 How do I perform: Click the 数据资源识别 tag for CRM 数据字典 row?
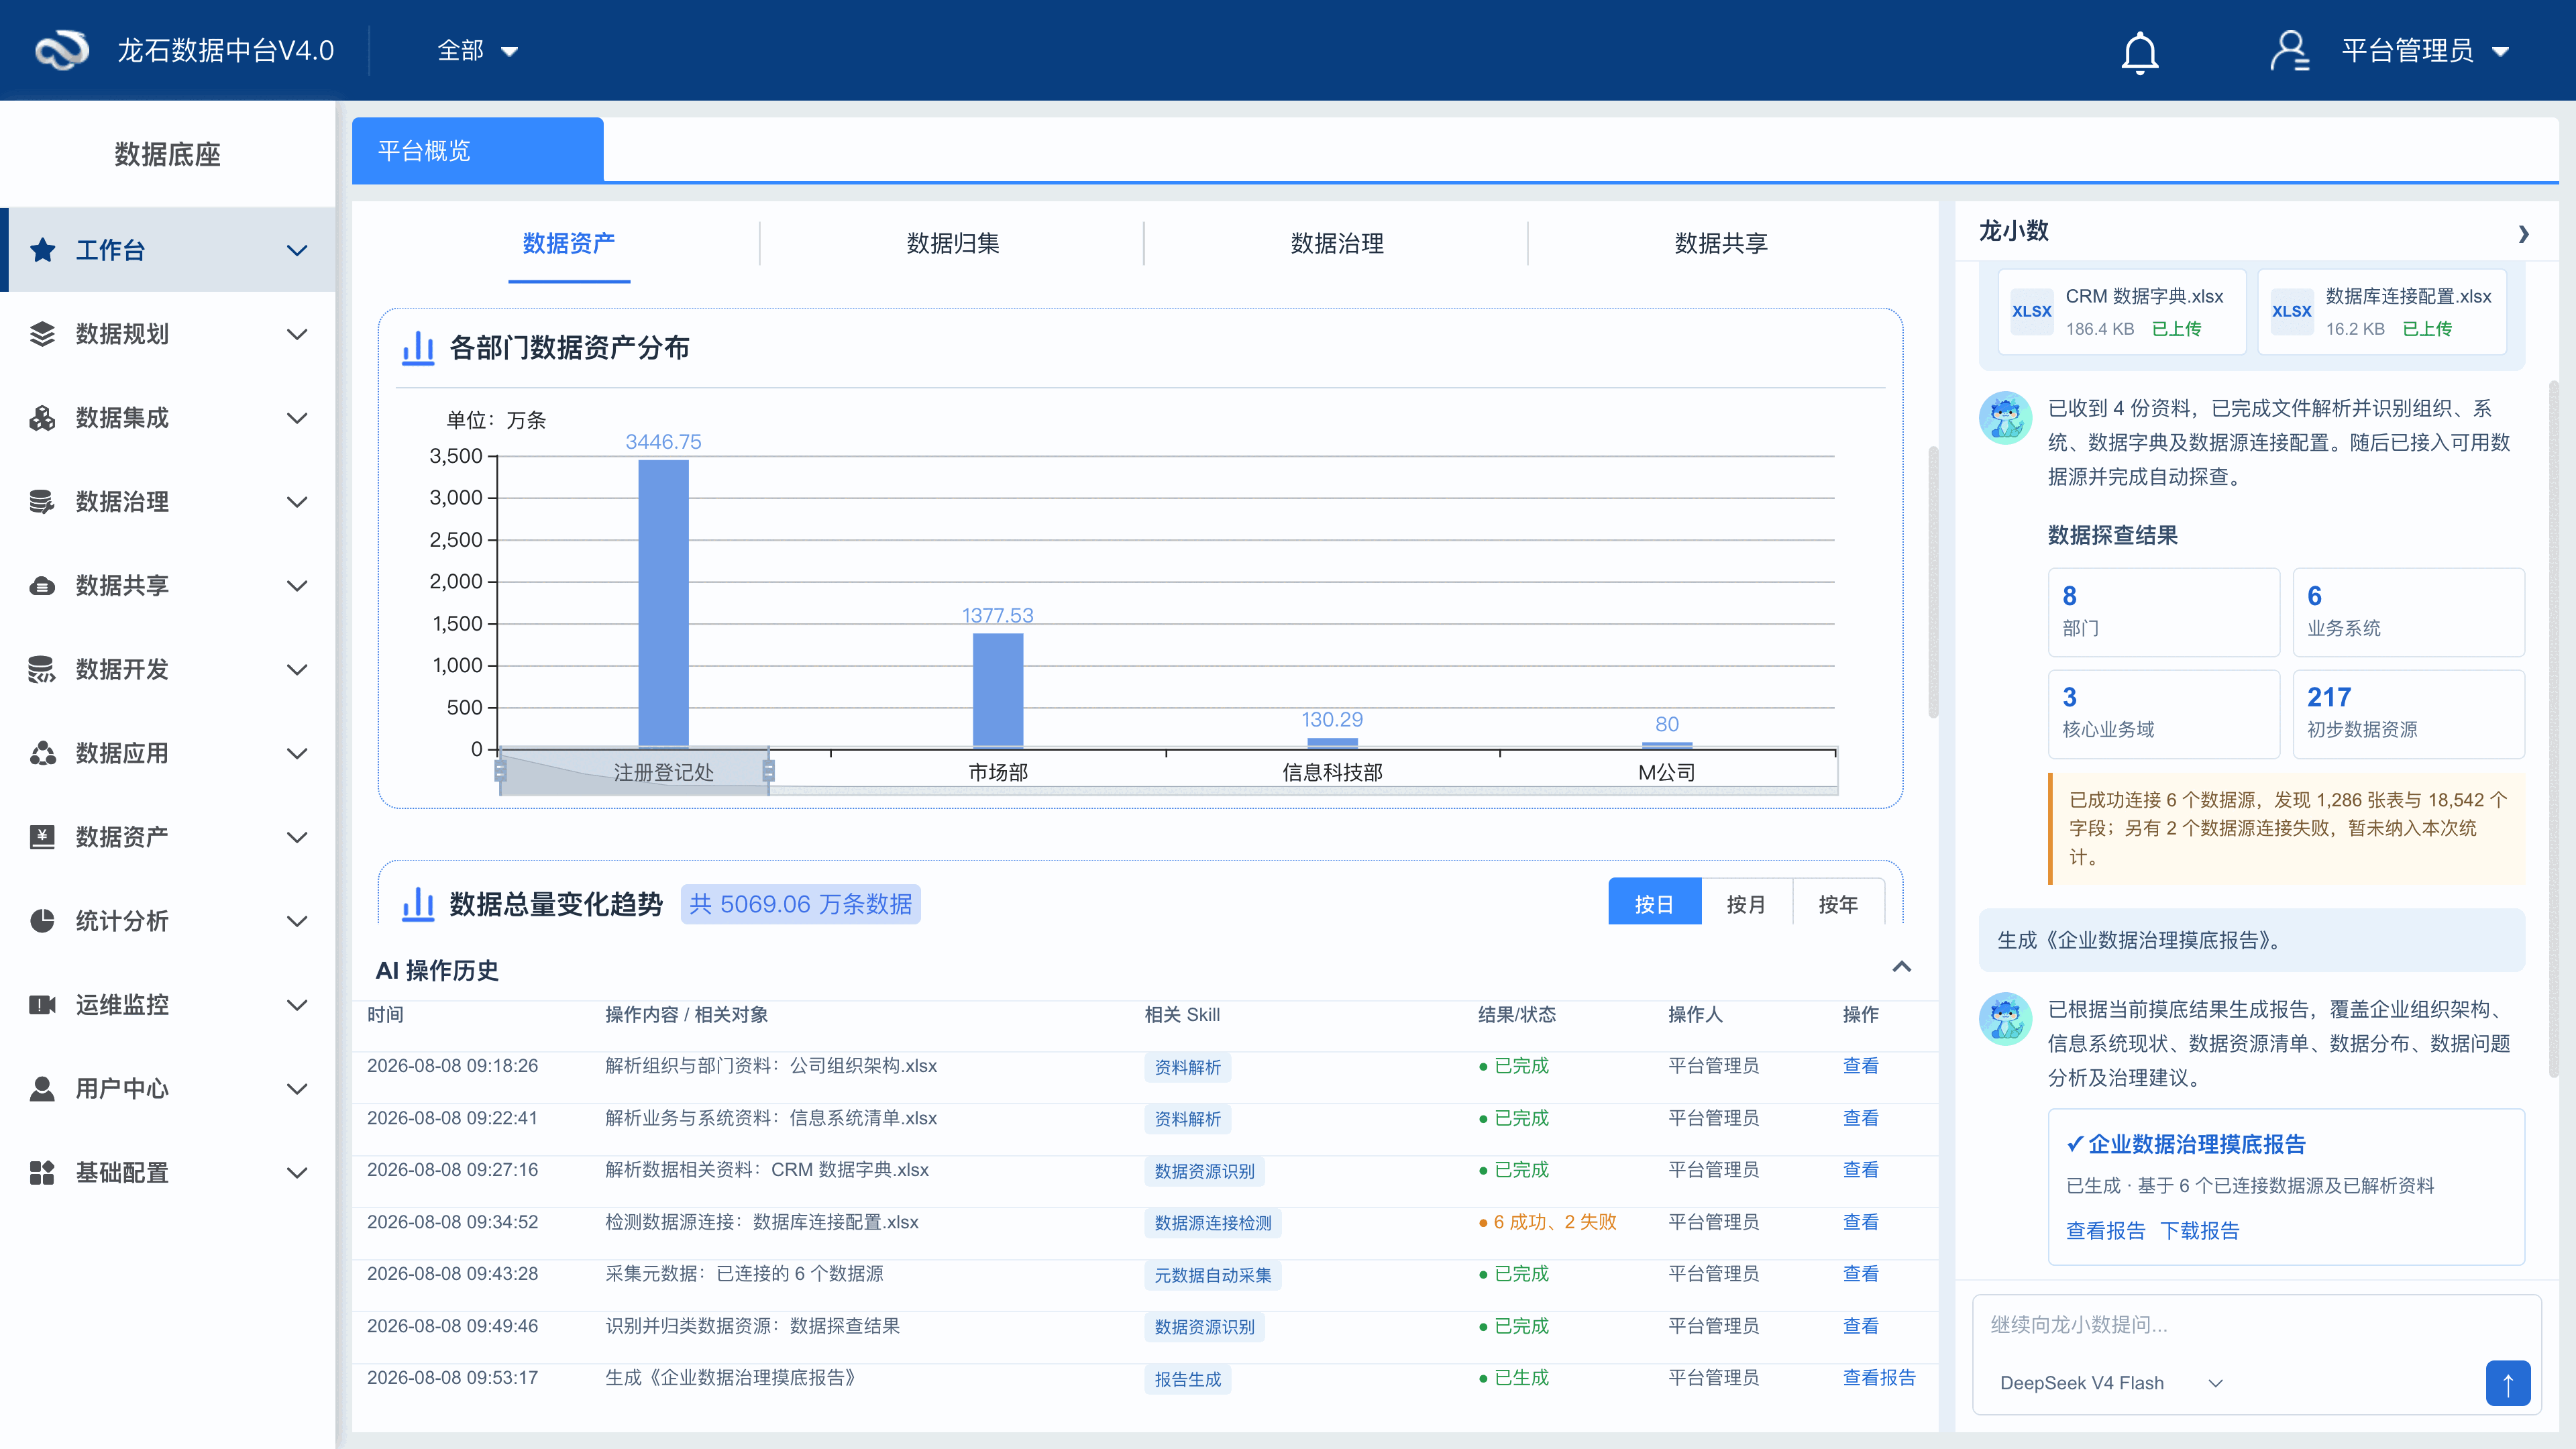click(1204, 1171)
